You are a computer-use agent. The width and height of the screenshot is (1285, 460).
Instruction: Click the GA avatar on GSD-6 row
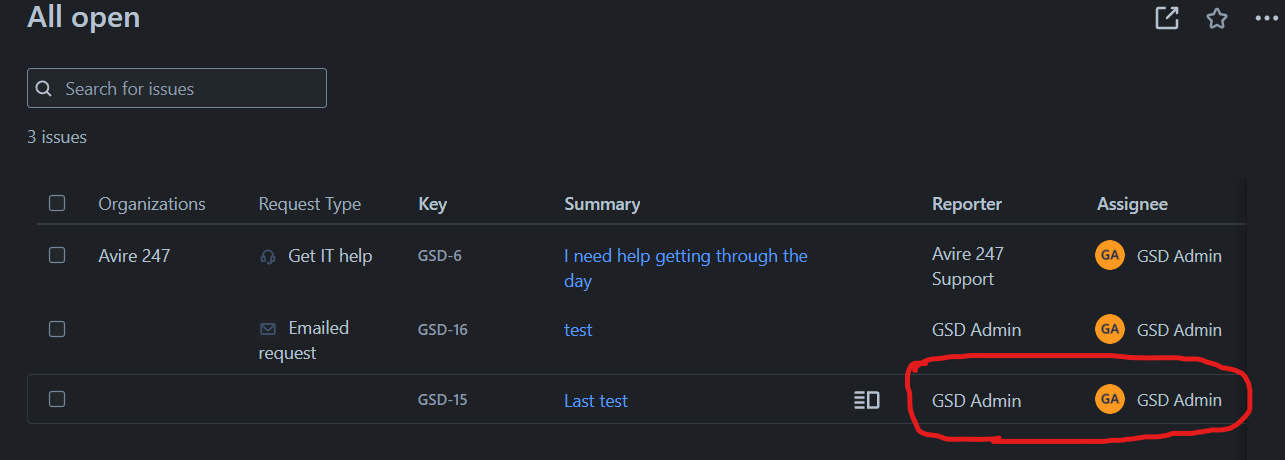point(1110,255)
